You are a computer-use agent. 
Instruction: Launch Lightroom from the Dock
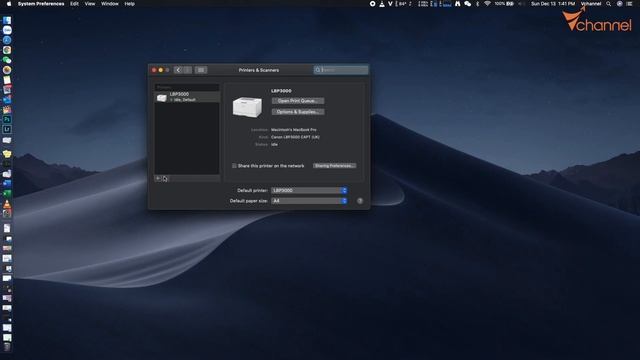tap(7, 129)
